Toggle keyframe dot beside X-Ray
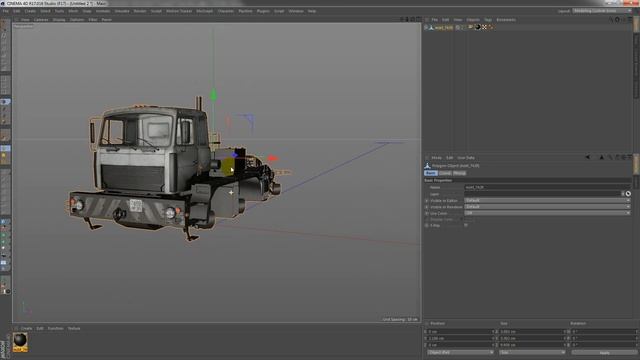 [x=427, y=225]
